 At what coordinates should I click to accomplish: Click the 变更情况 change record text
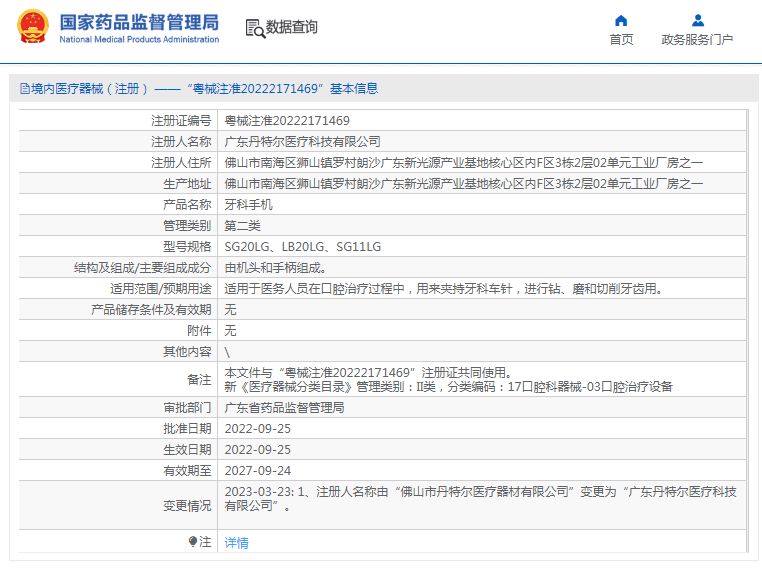(x=480, y=499)
